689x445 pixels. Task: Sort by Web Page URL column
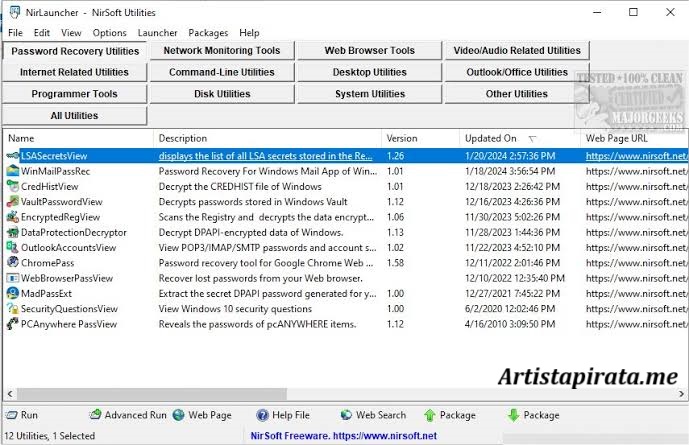pyautogui.click(x=634, y=138)
